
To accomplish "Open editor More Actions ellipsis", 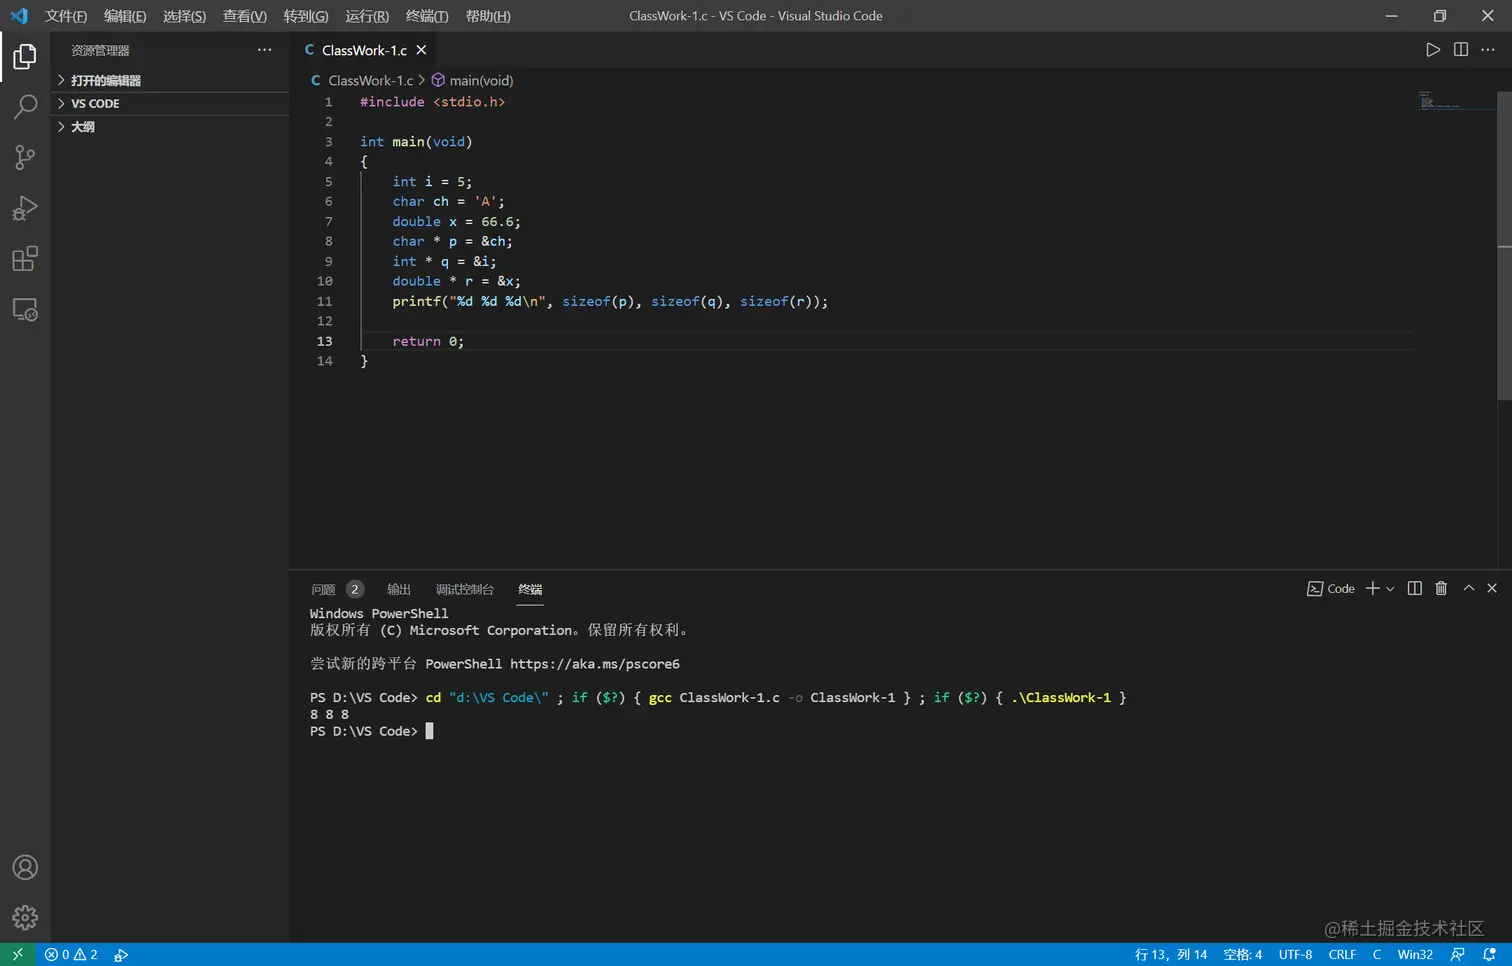I will coord(1488,50).
